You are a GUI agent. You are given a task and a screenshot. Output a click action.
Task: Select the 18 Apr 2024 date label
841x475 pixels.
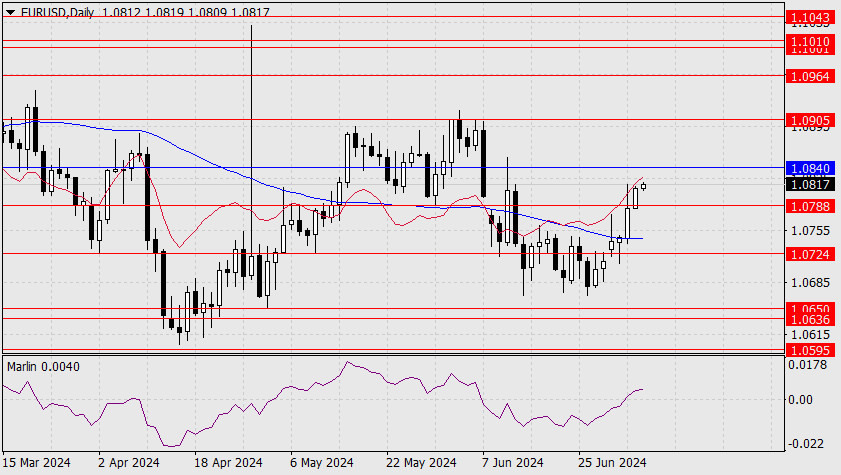tap(228, 463)
